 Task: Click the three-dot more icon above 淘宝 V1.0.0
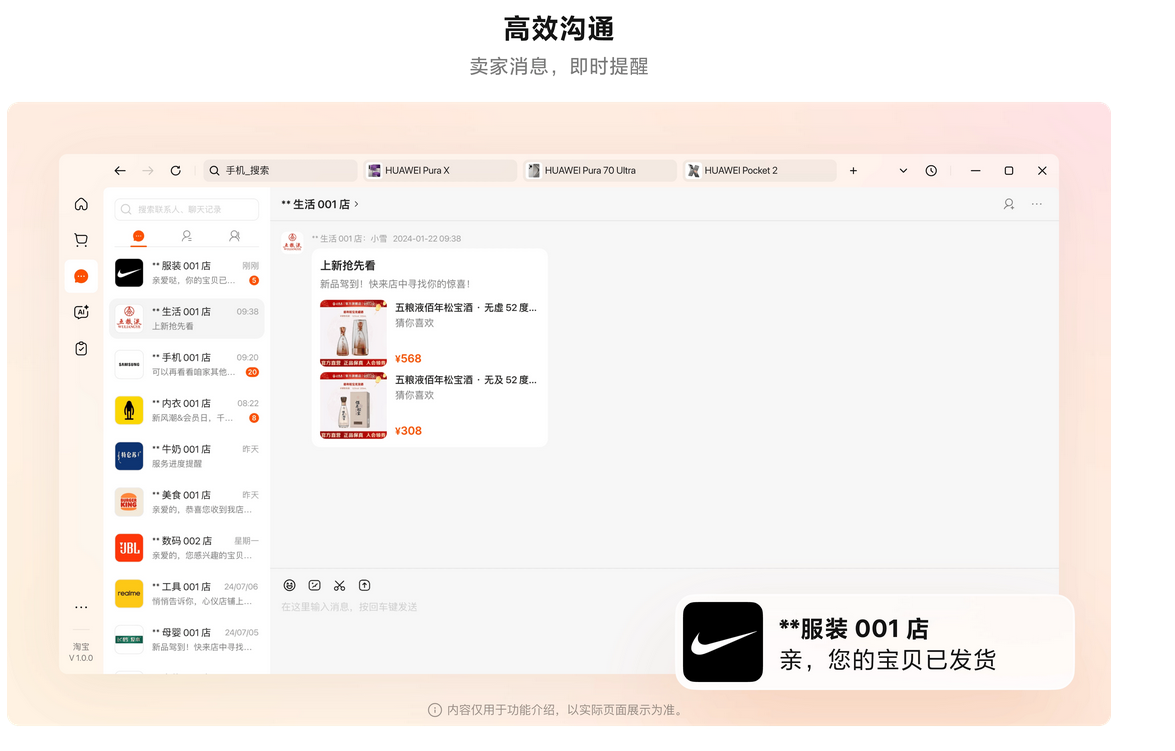pyautogui.click(x=81, y=607)
